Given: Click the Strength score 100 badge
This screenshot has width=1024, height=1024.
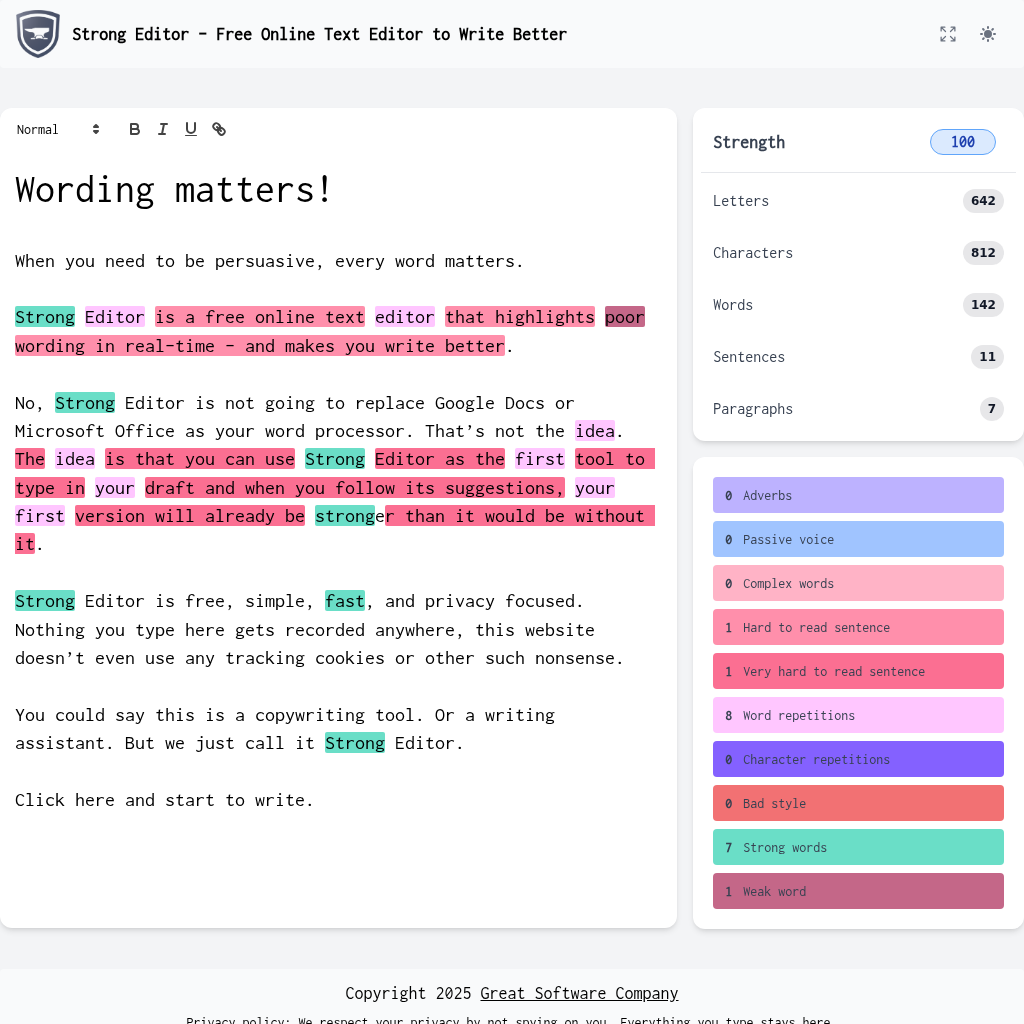Looking at the screenshot, I should [962, 142].
